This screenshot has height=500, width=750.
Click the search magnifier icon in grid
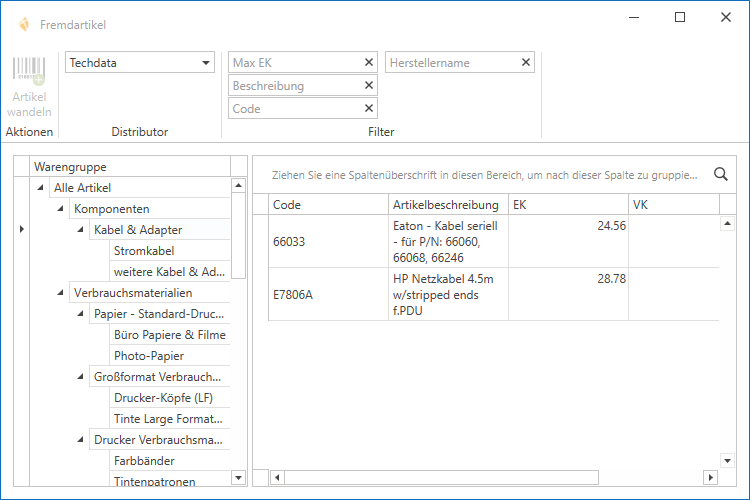click(720, 174)
